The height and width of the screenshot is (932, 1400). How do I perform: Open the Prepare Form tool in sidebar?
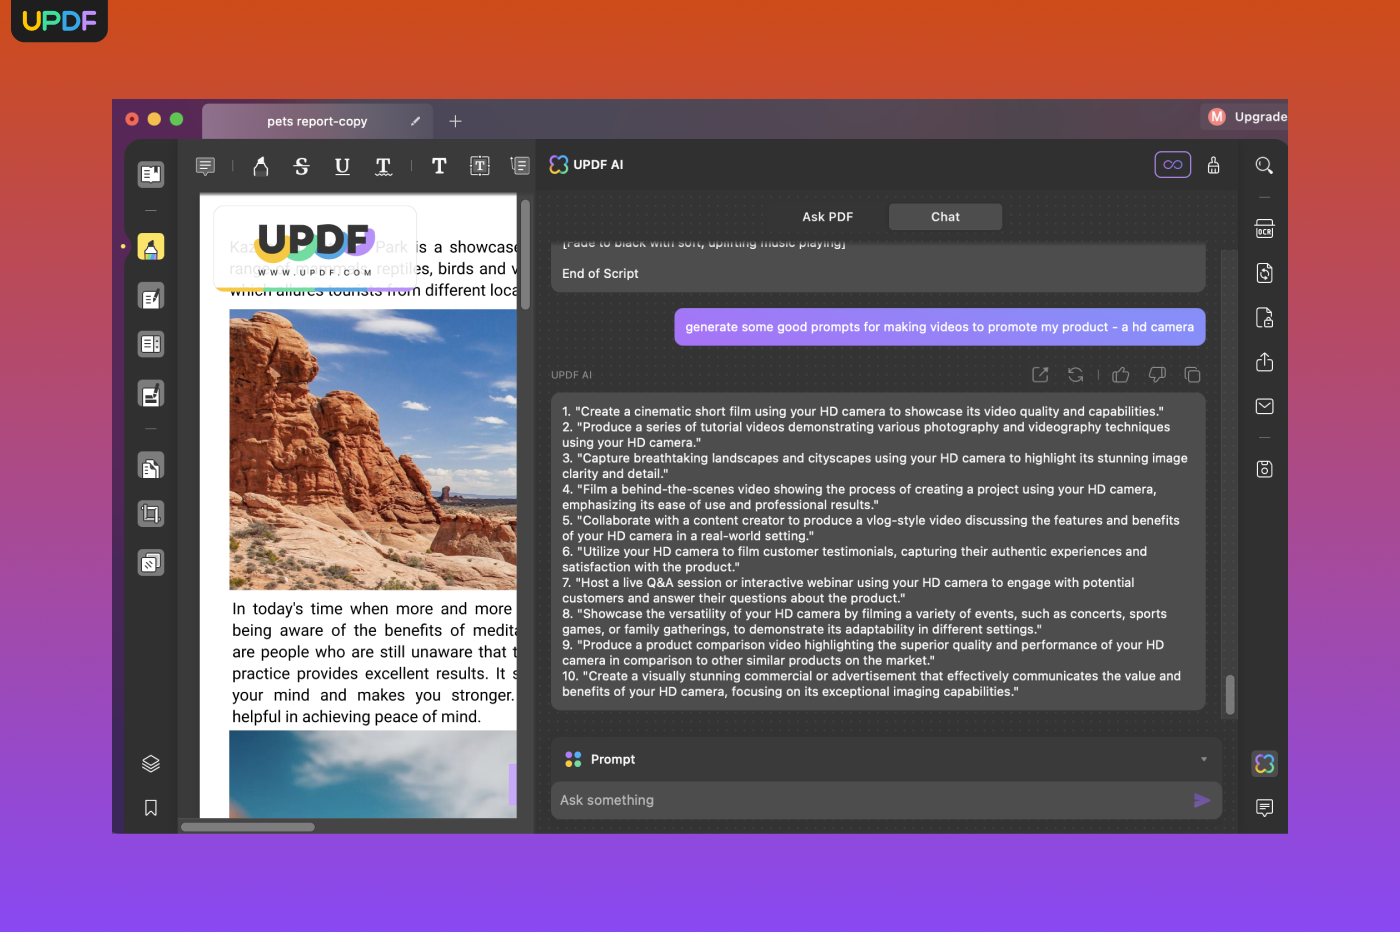click(151, 344)
